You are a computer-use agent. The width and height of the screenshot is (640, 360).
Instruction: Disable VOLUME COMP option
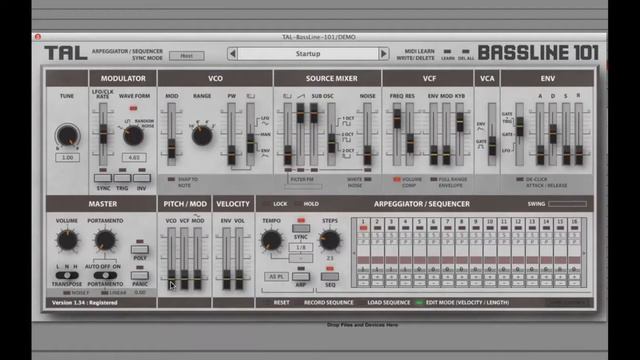(396, 179)
